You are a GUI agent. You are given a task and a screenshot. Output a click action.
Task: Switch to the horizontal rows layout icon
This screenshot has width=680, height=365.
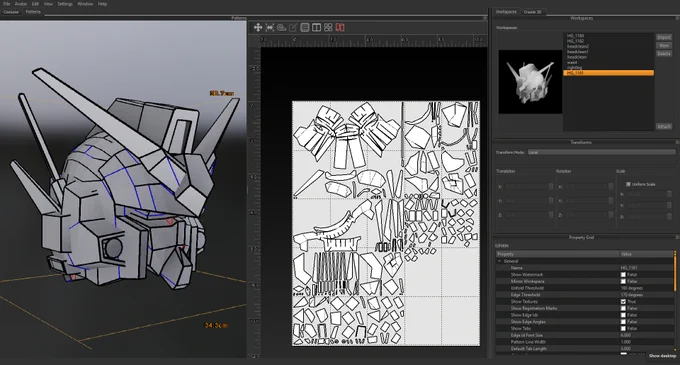pos(305,27)
